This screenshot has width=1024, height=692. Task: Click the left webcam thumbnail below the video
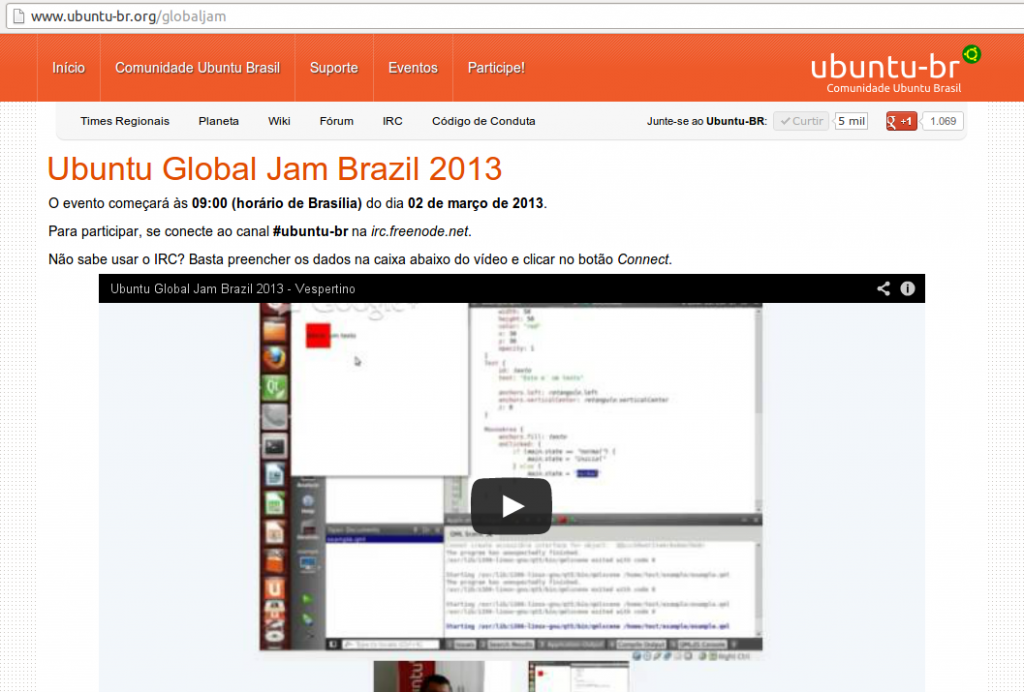(429, 676)
